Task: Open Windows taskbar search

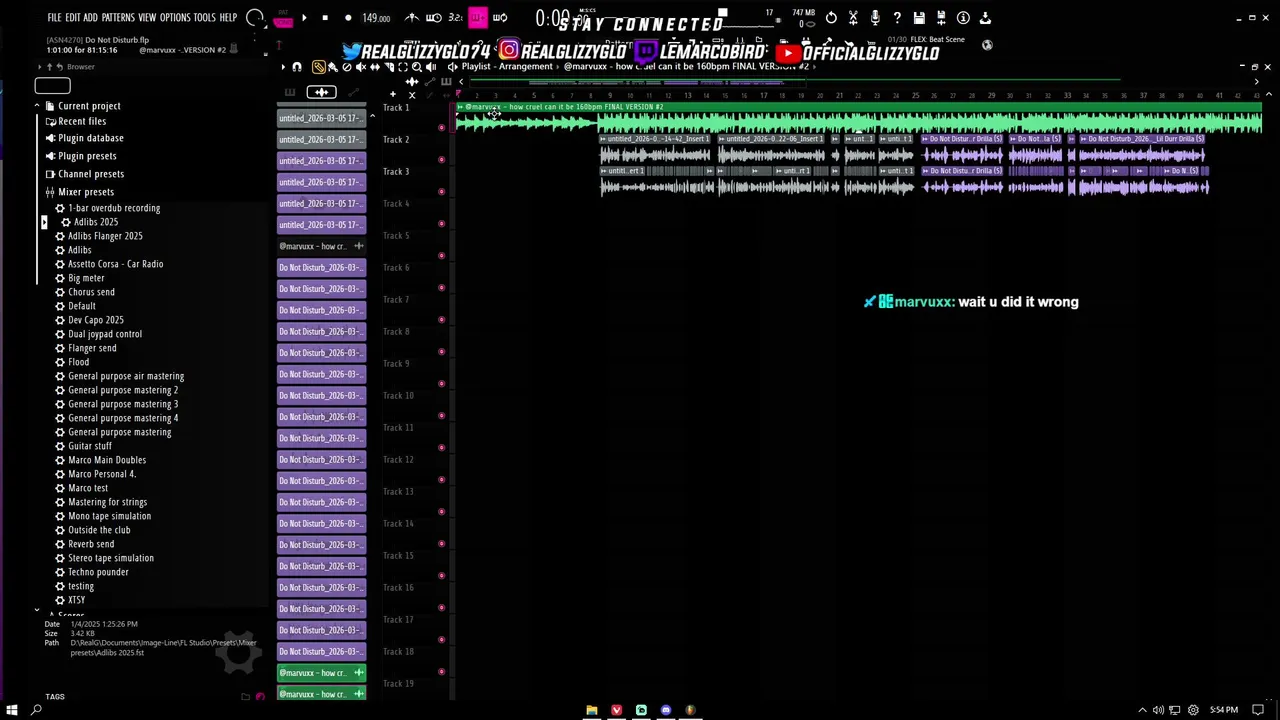Action: coord(37,710)
